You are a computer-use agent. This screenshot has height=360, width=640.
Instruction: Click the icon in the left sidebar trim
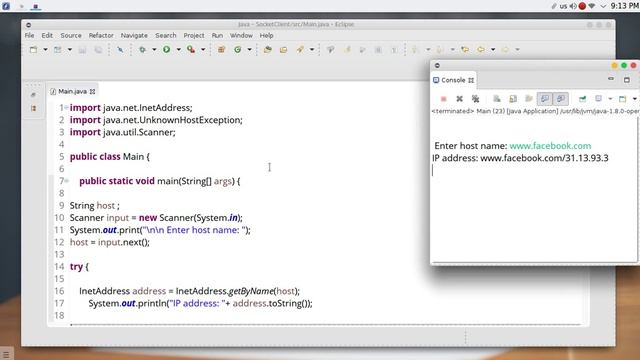(33, 95)
